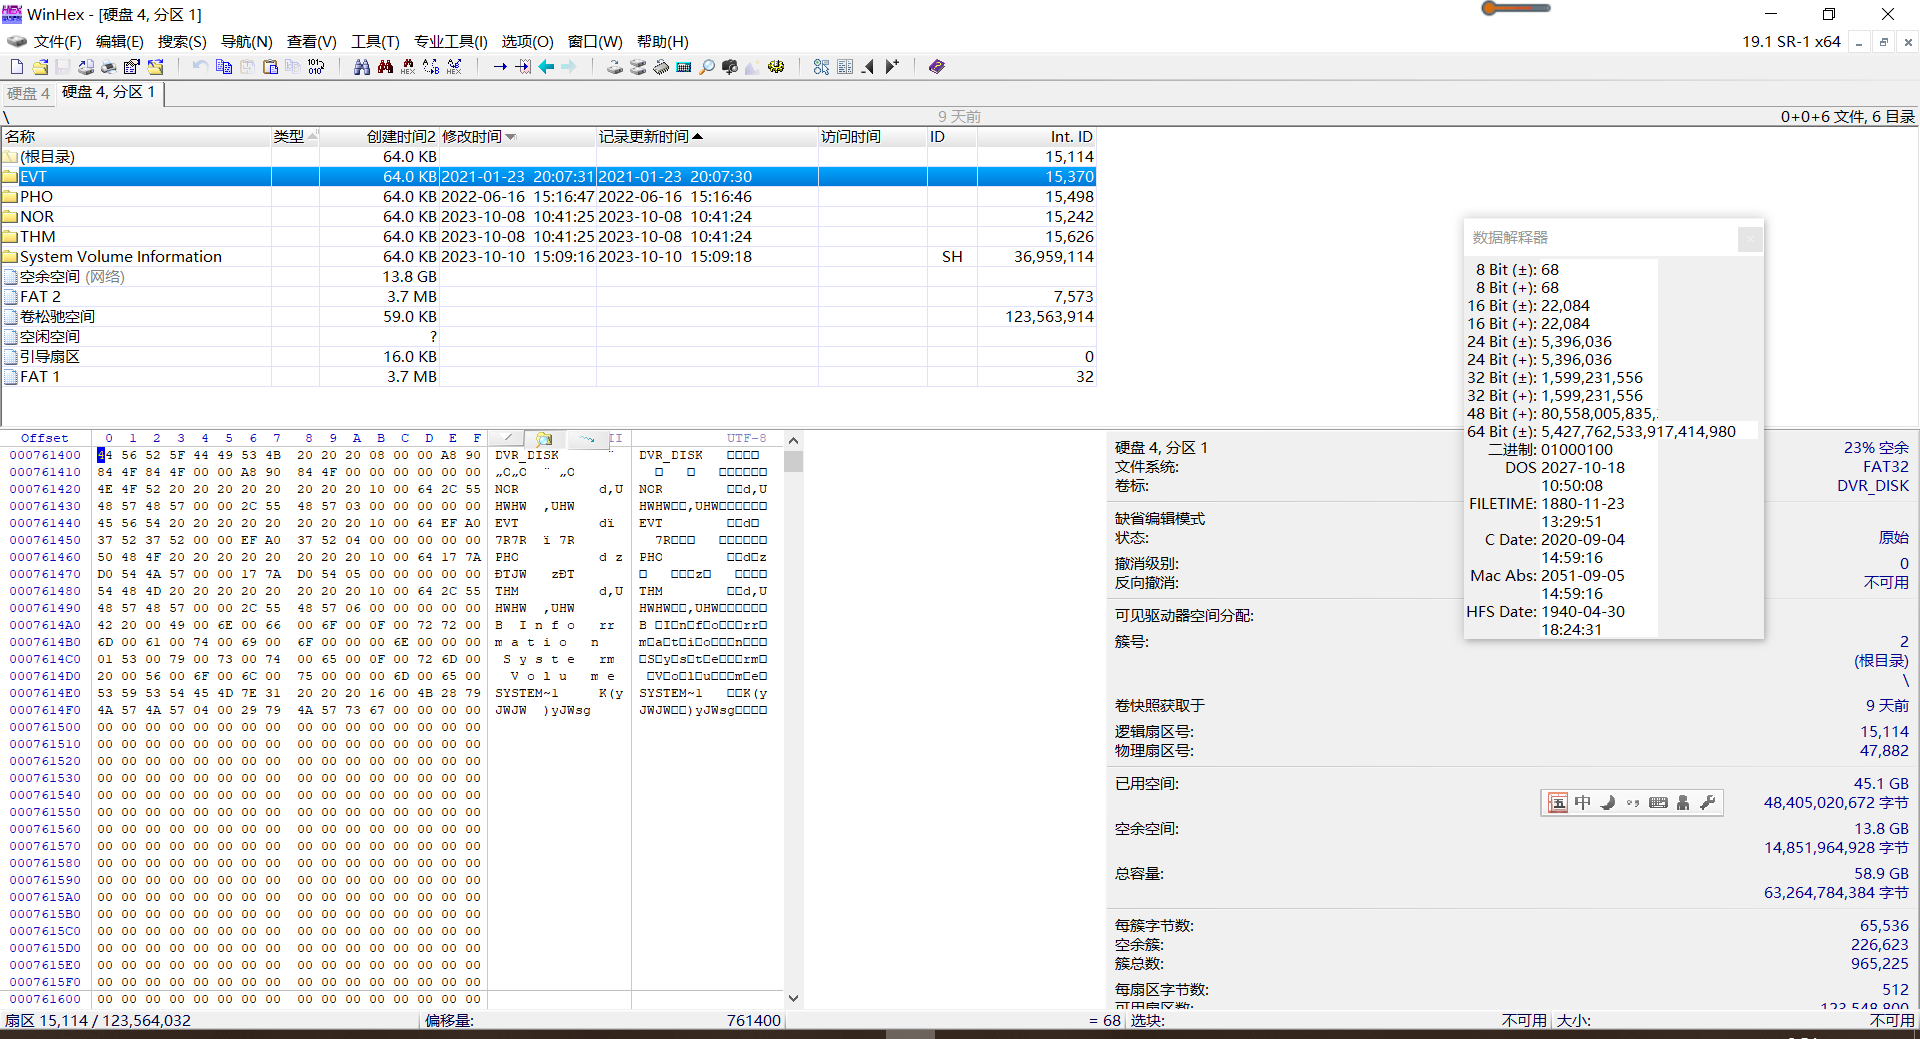Click the Find Text binoculars icon

362,67
